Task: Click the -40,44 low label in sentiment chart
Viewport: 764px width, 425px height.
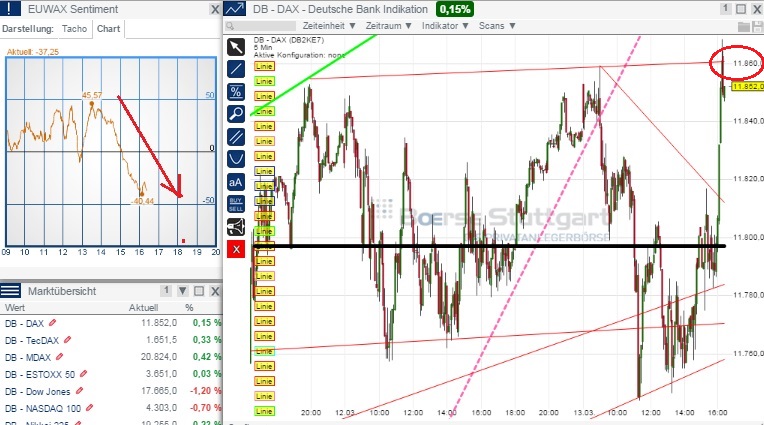Action: click(x=142, y=201)
